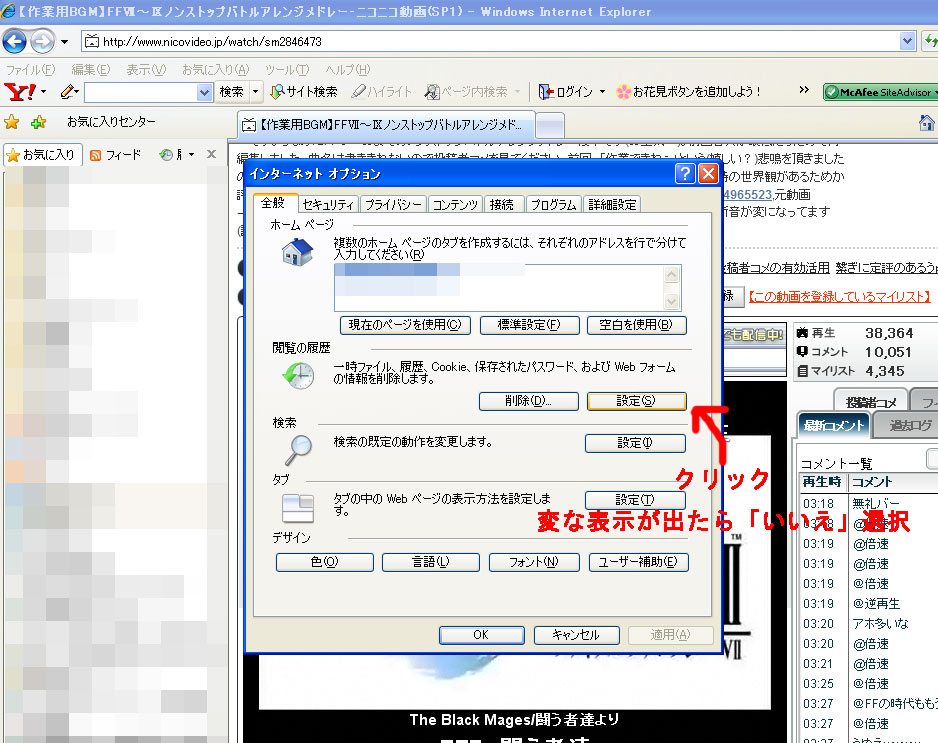Screen dimensions: 938x743
Task: Switch to the コンテンツ tab
Action: pyautogui.click(x=455, y=205)
